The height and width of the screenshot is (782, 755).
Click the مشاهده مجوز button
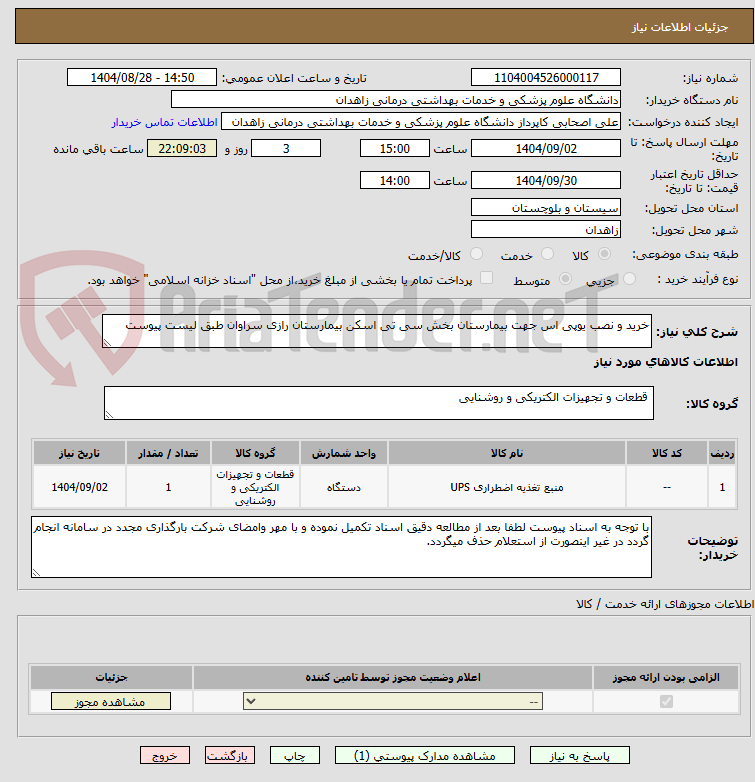[x=110, y=702]
